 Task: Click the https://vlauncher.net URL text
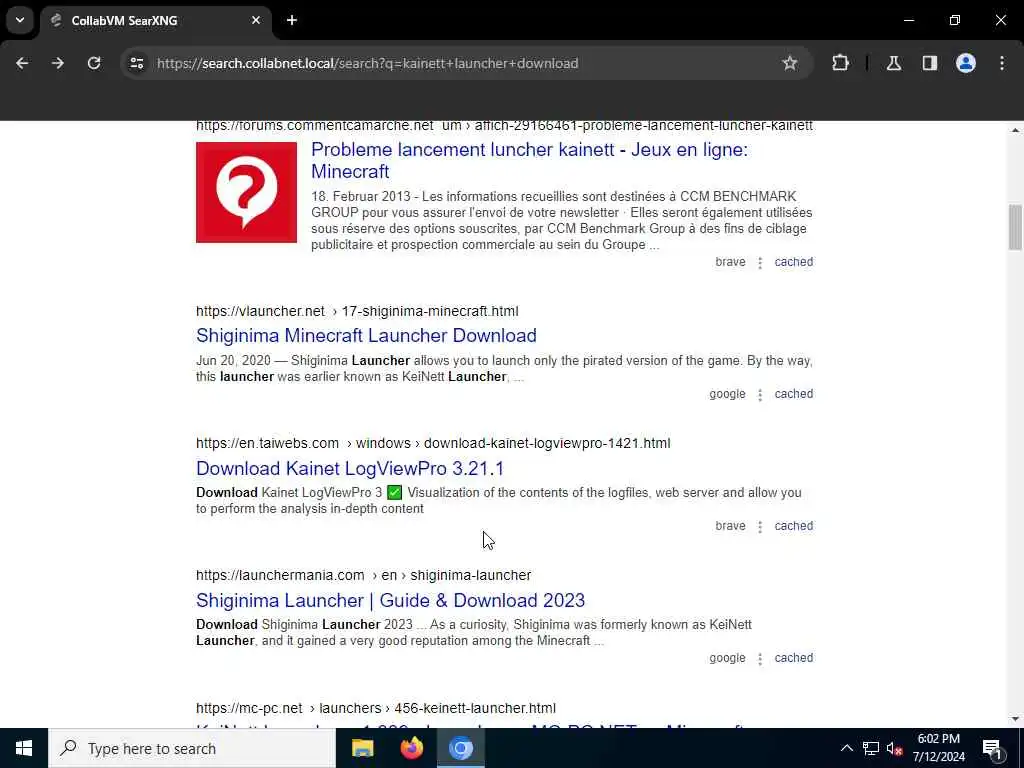260,311
